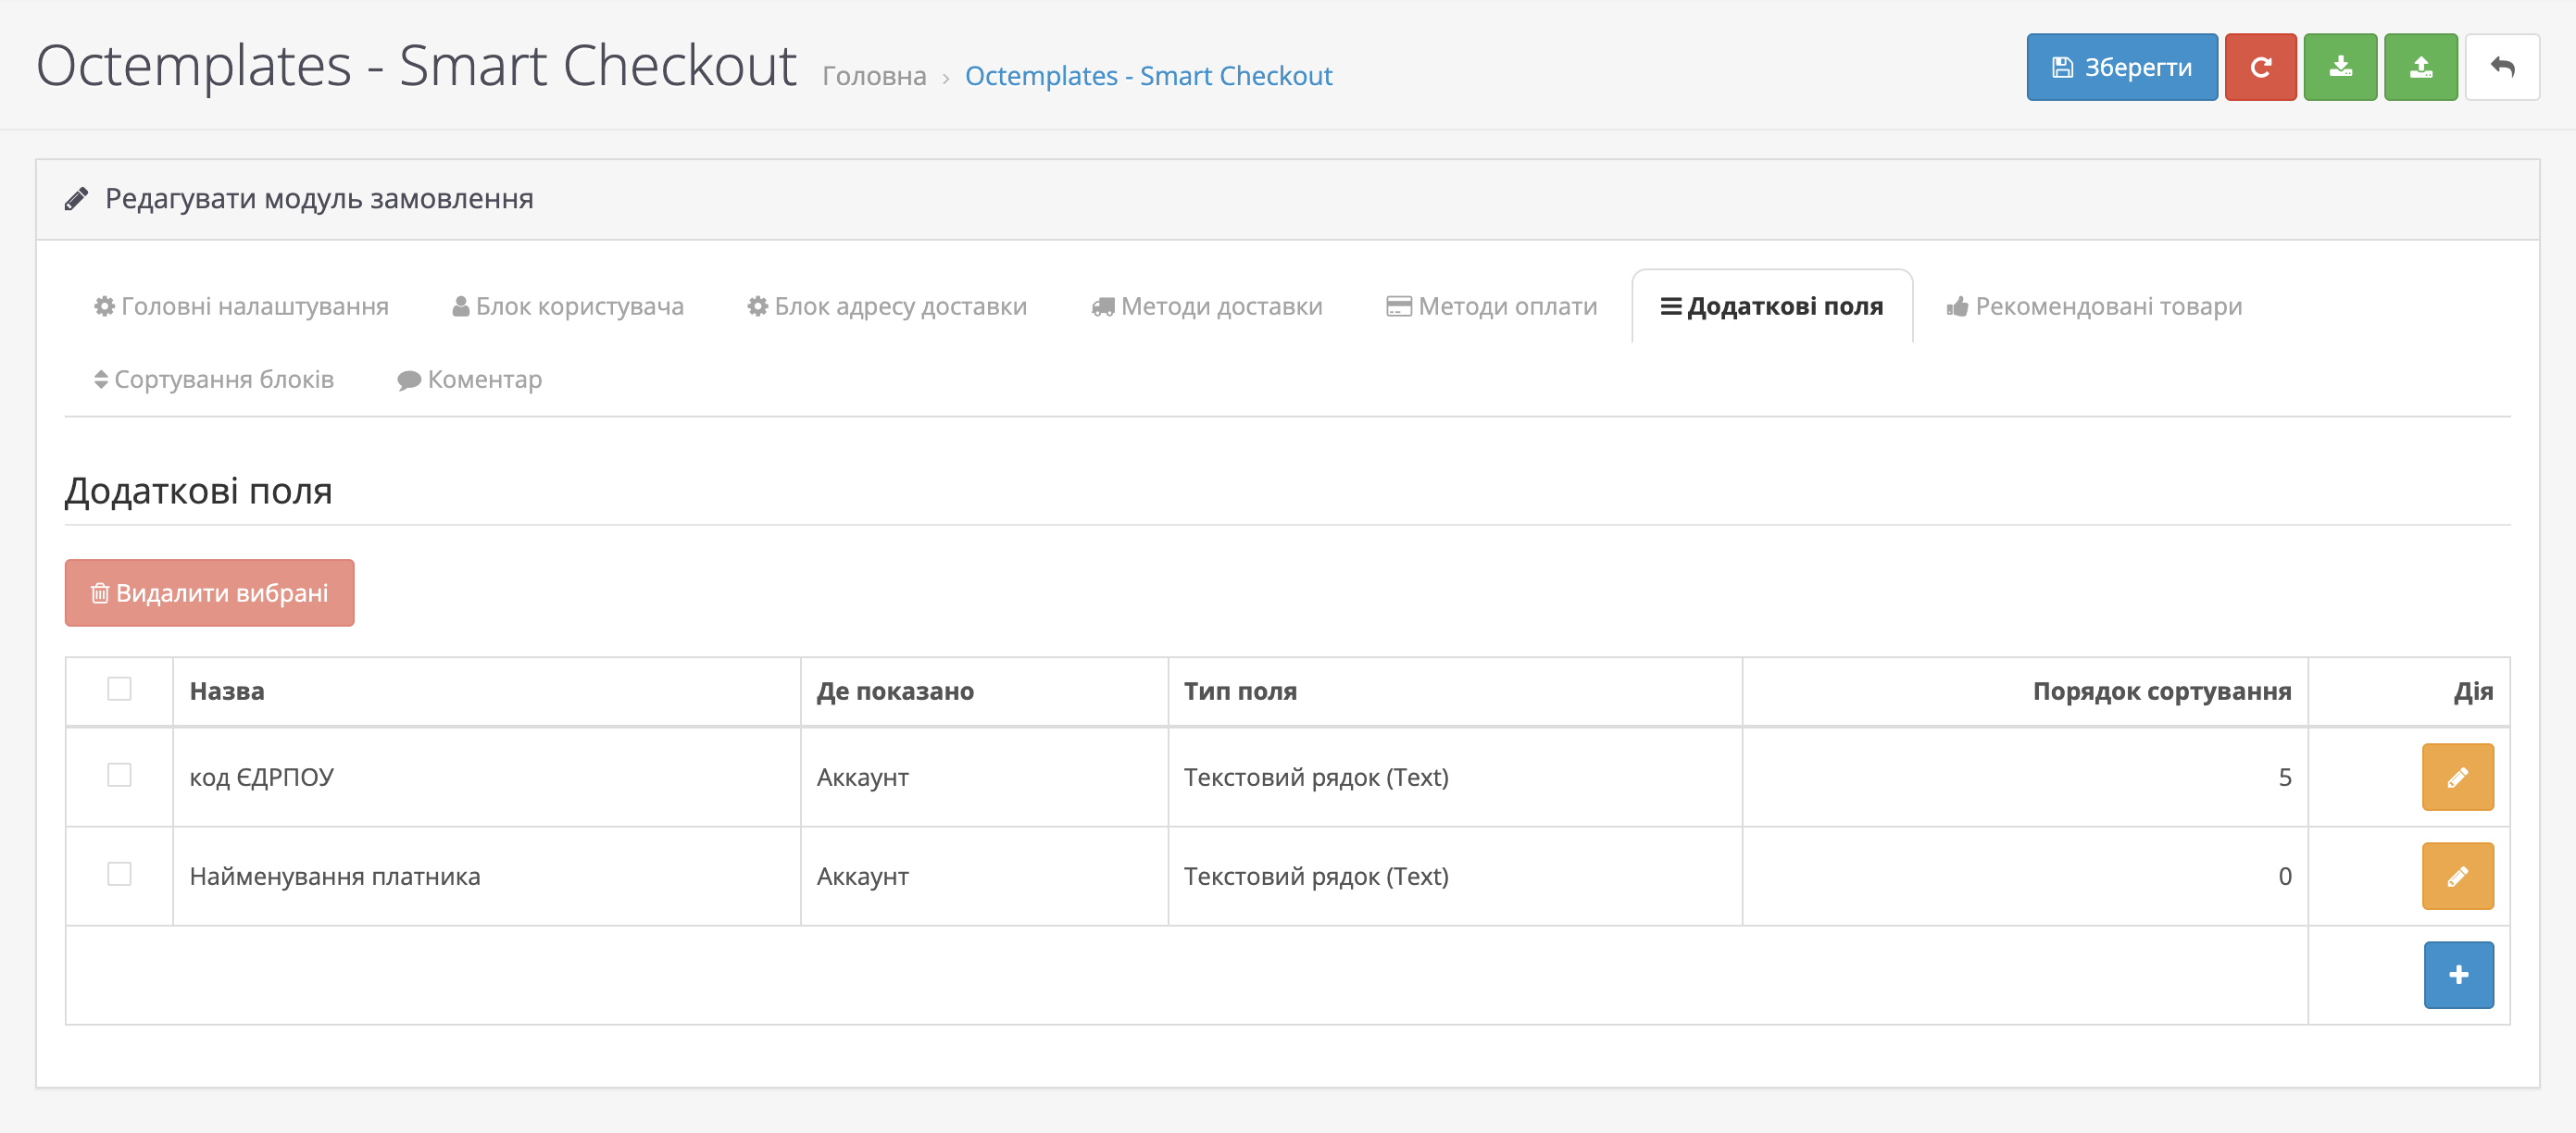This screenshot has width=2576, height=1133.
Task: Click the green download/export icon button
Action: pos(2340,67)
